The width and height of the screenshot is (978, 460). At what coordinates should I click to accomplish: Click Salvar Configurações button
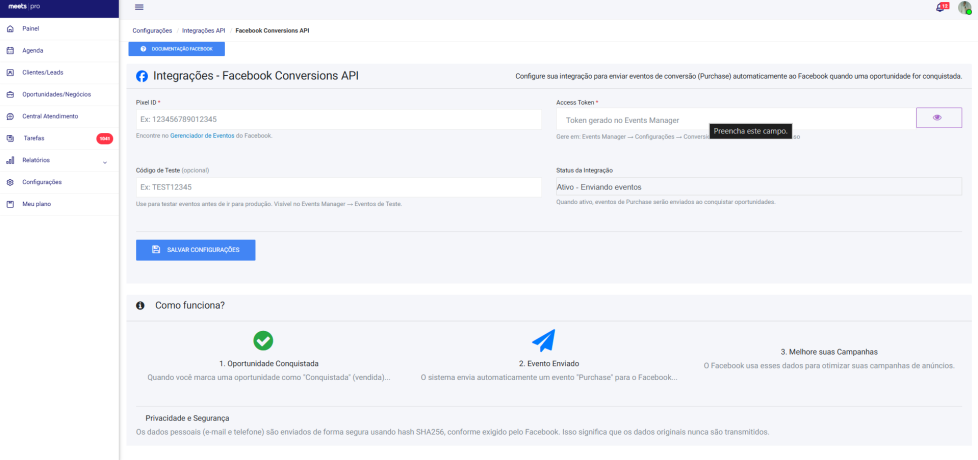click(196, 250)
